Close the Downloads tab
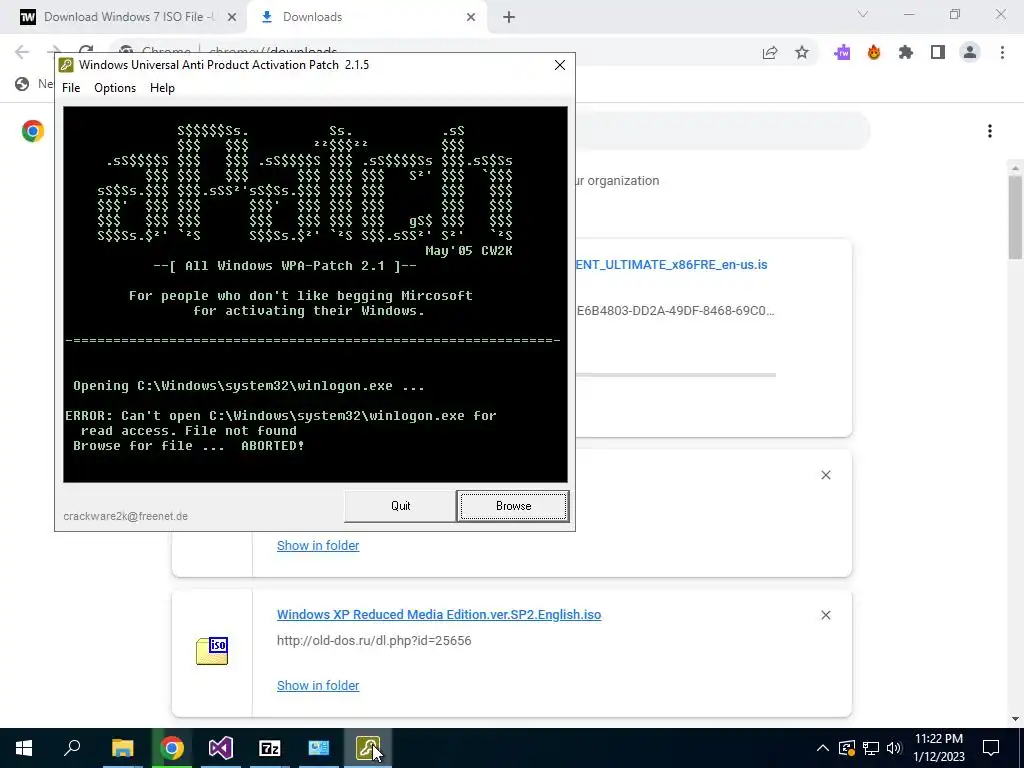Screen dimensions: 1024x768 coord(471,18)
